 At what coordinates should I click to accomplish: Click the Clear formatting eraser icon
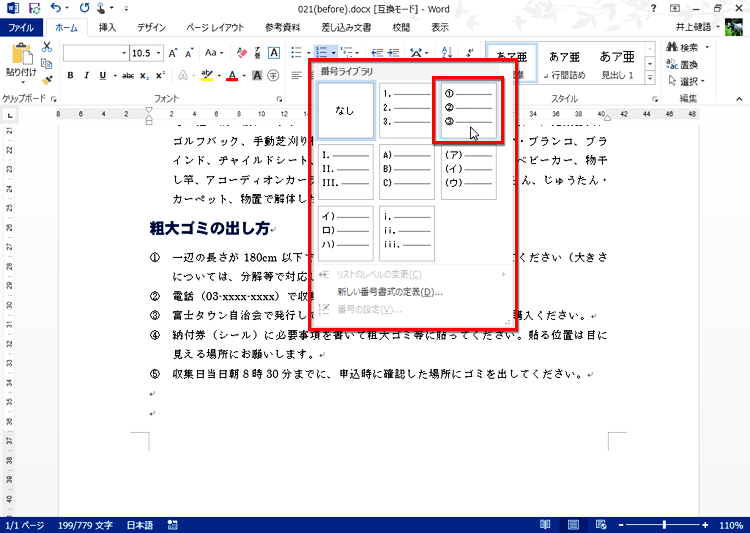click(242, 53)
